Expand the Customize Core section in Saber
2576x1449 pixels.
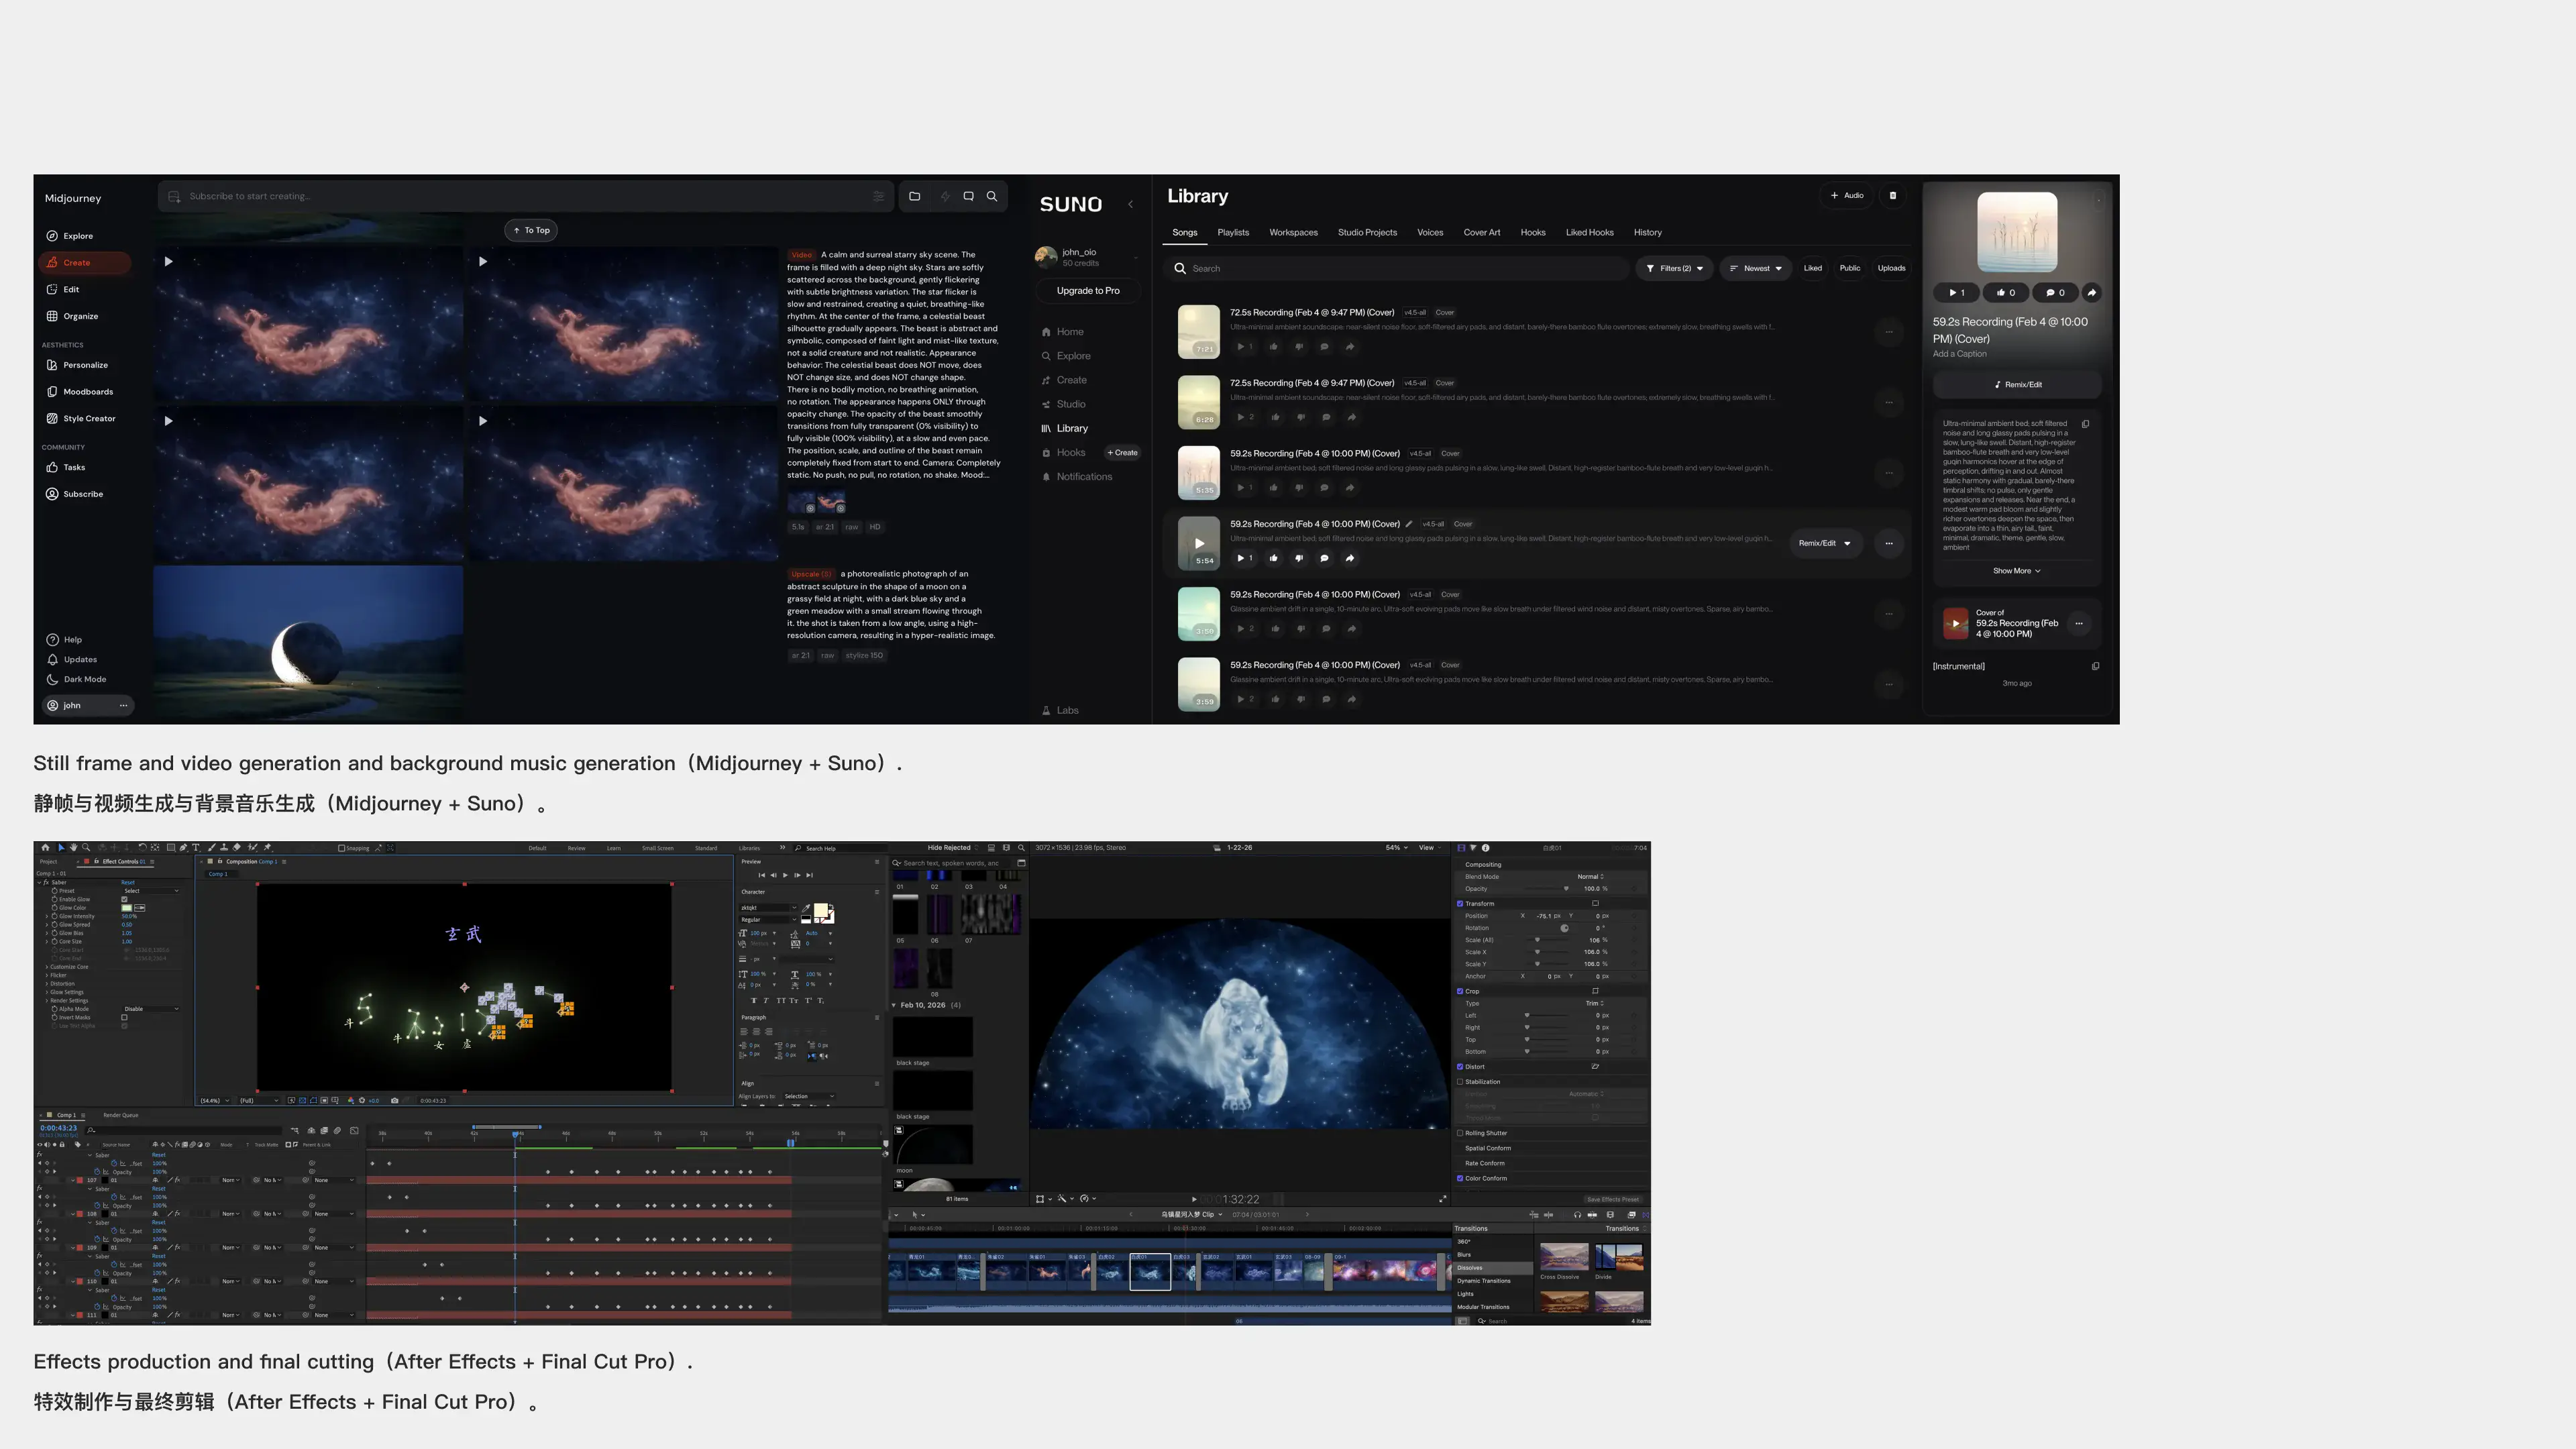[47, 967]
